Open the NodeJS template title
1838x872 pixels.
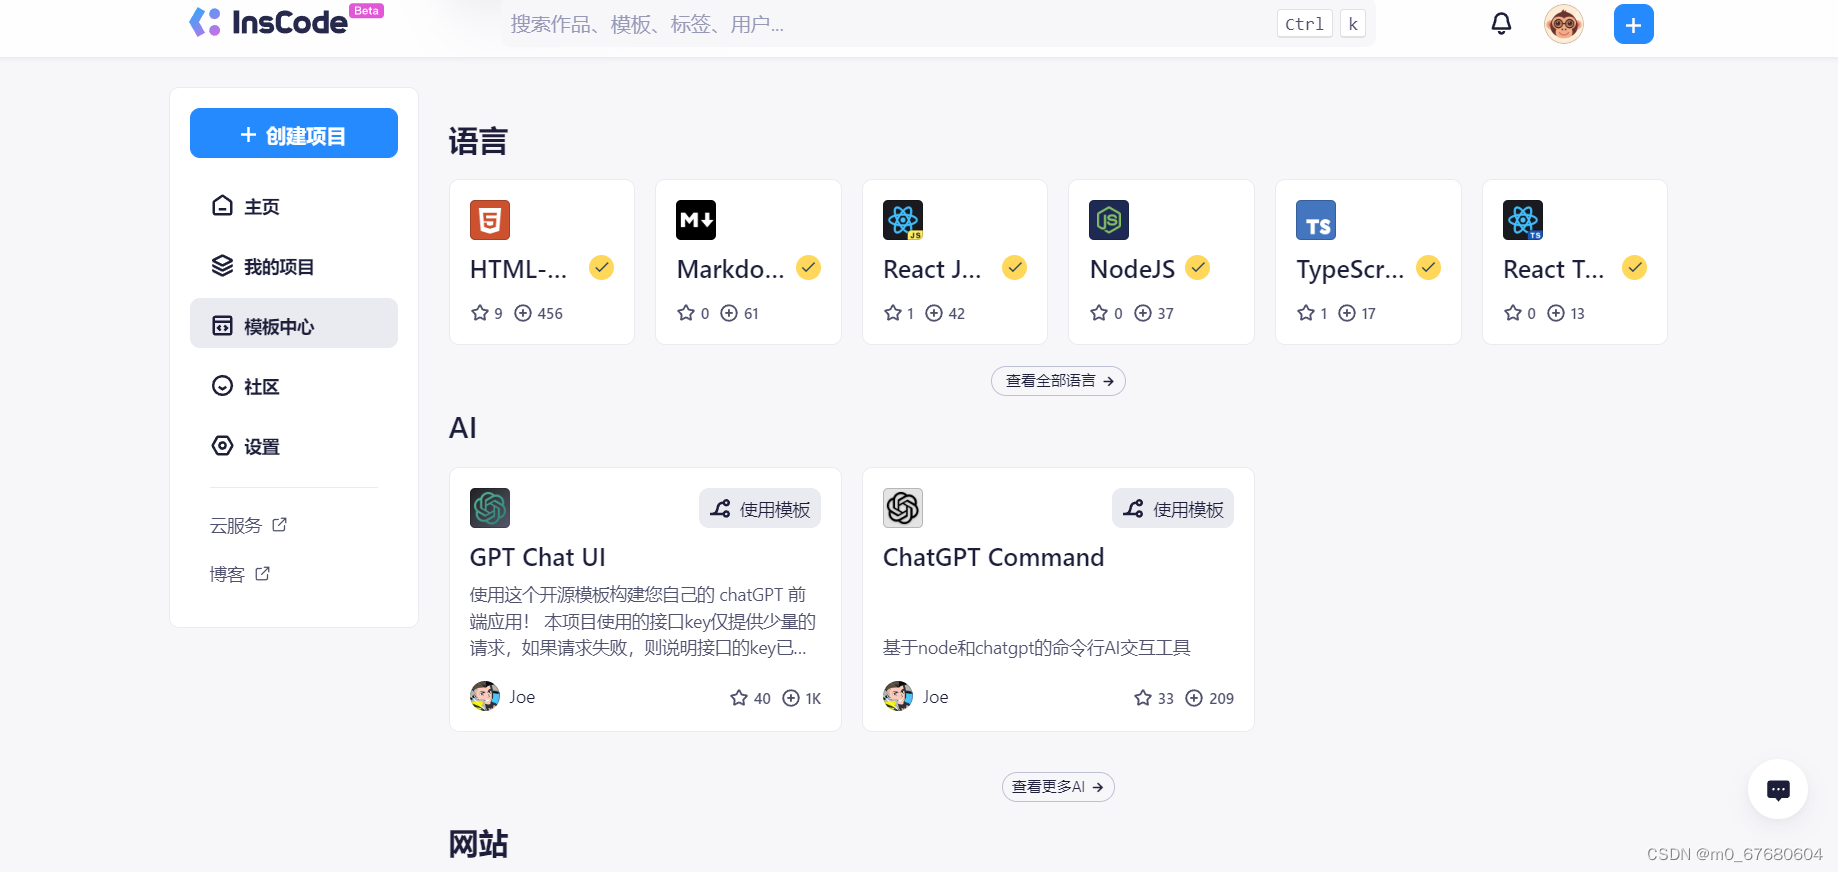1132,269
